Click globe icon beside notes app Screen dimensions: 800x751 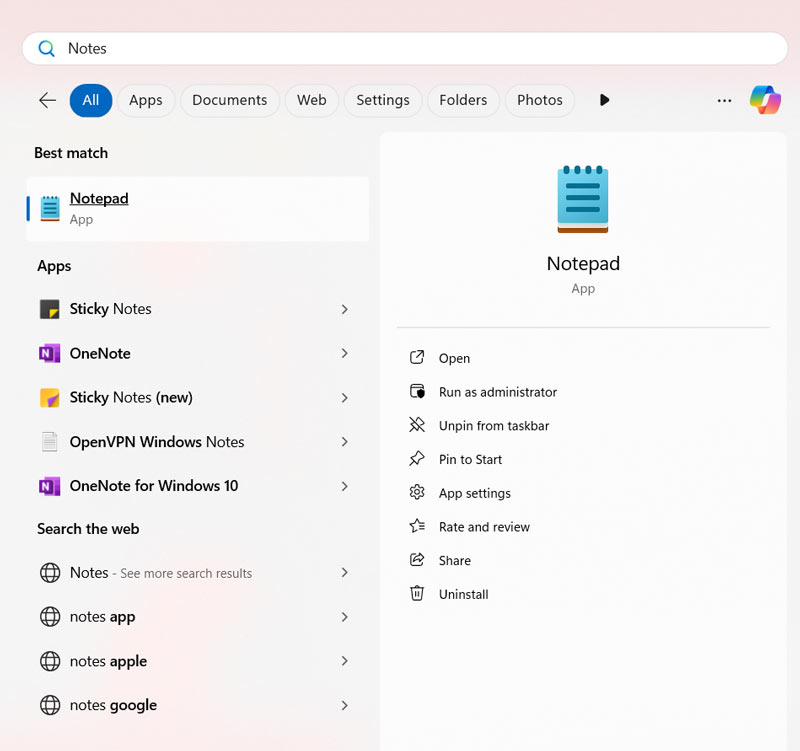(50, 617)
